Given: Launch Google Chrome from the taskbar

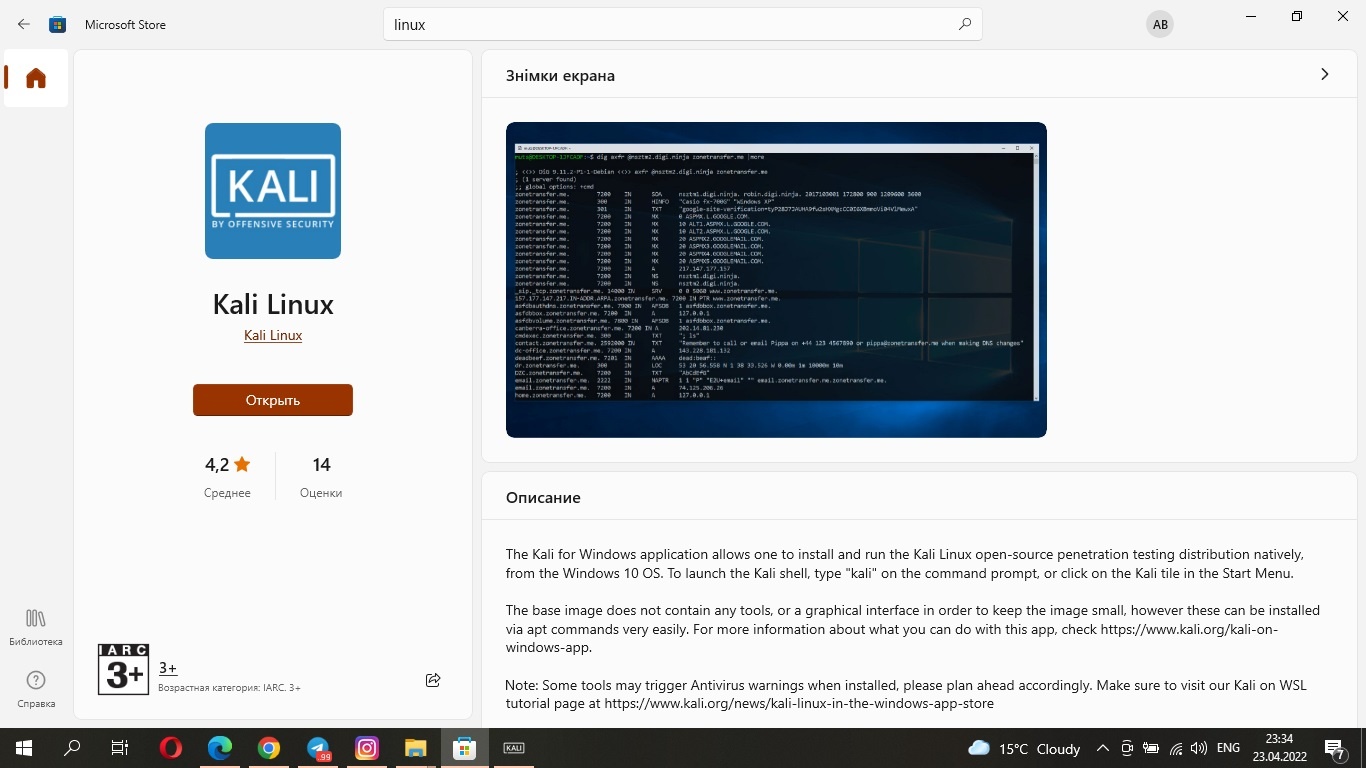Looking at the screenshot, I should (268, 748).
